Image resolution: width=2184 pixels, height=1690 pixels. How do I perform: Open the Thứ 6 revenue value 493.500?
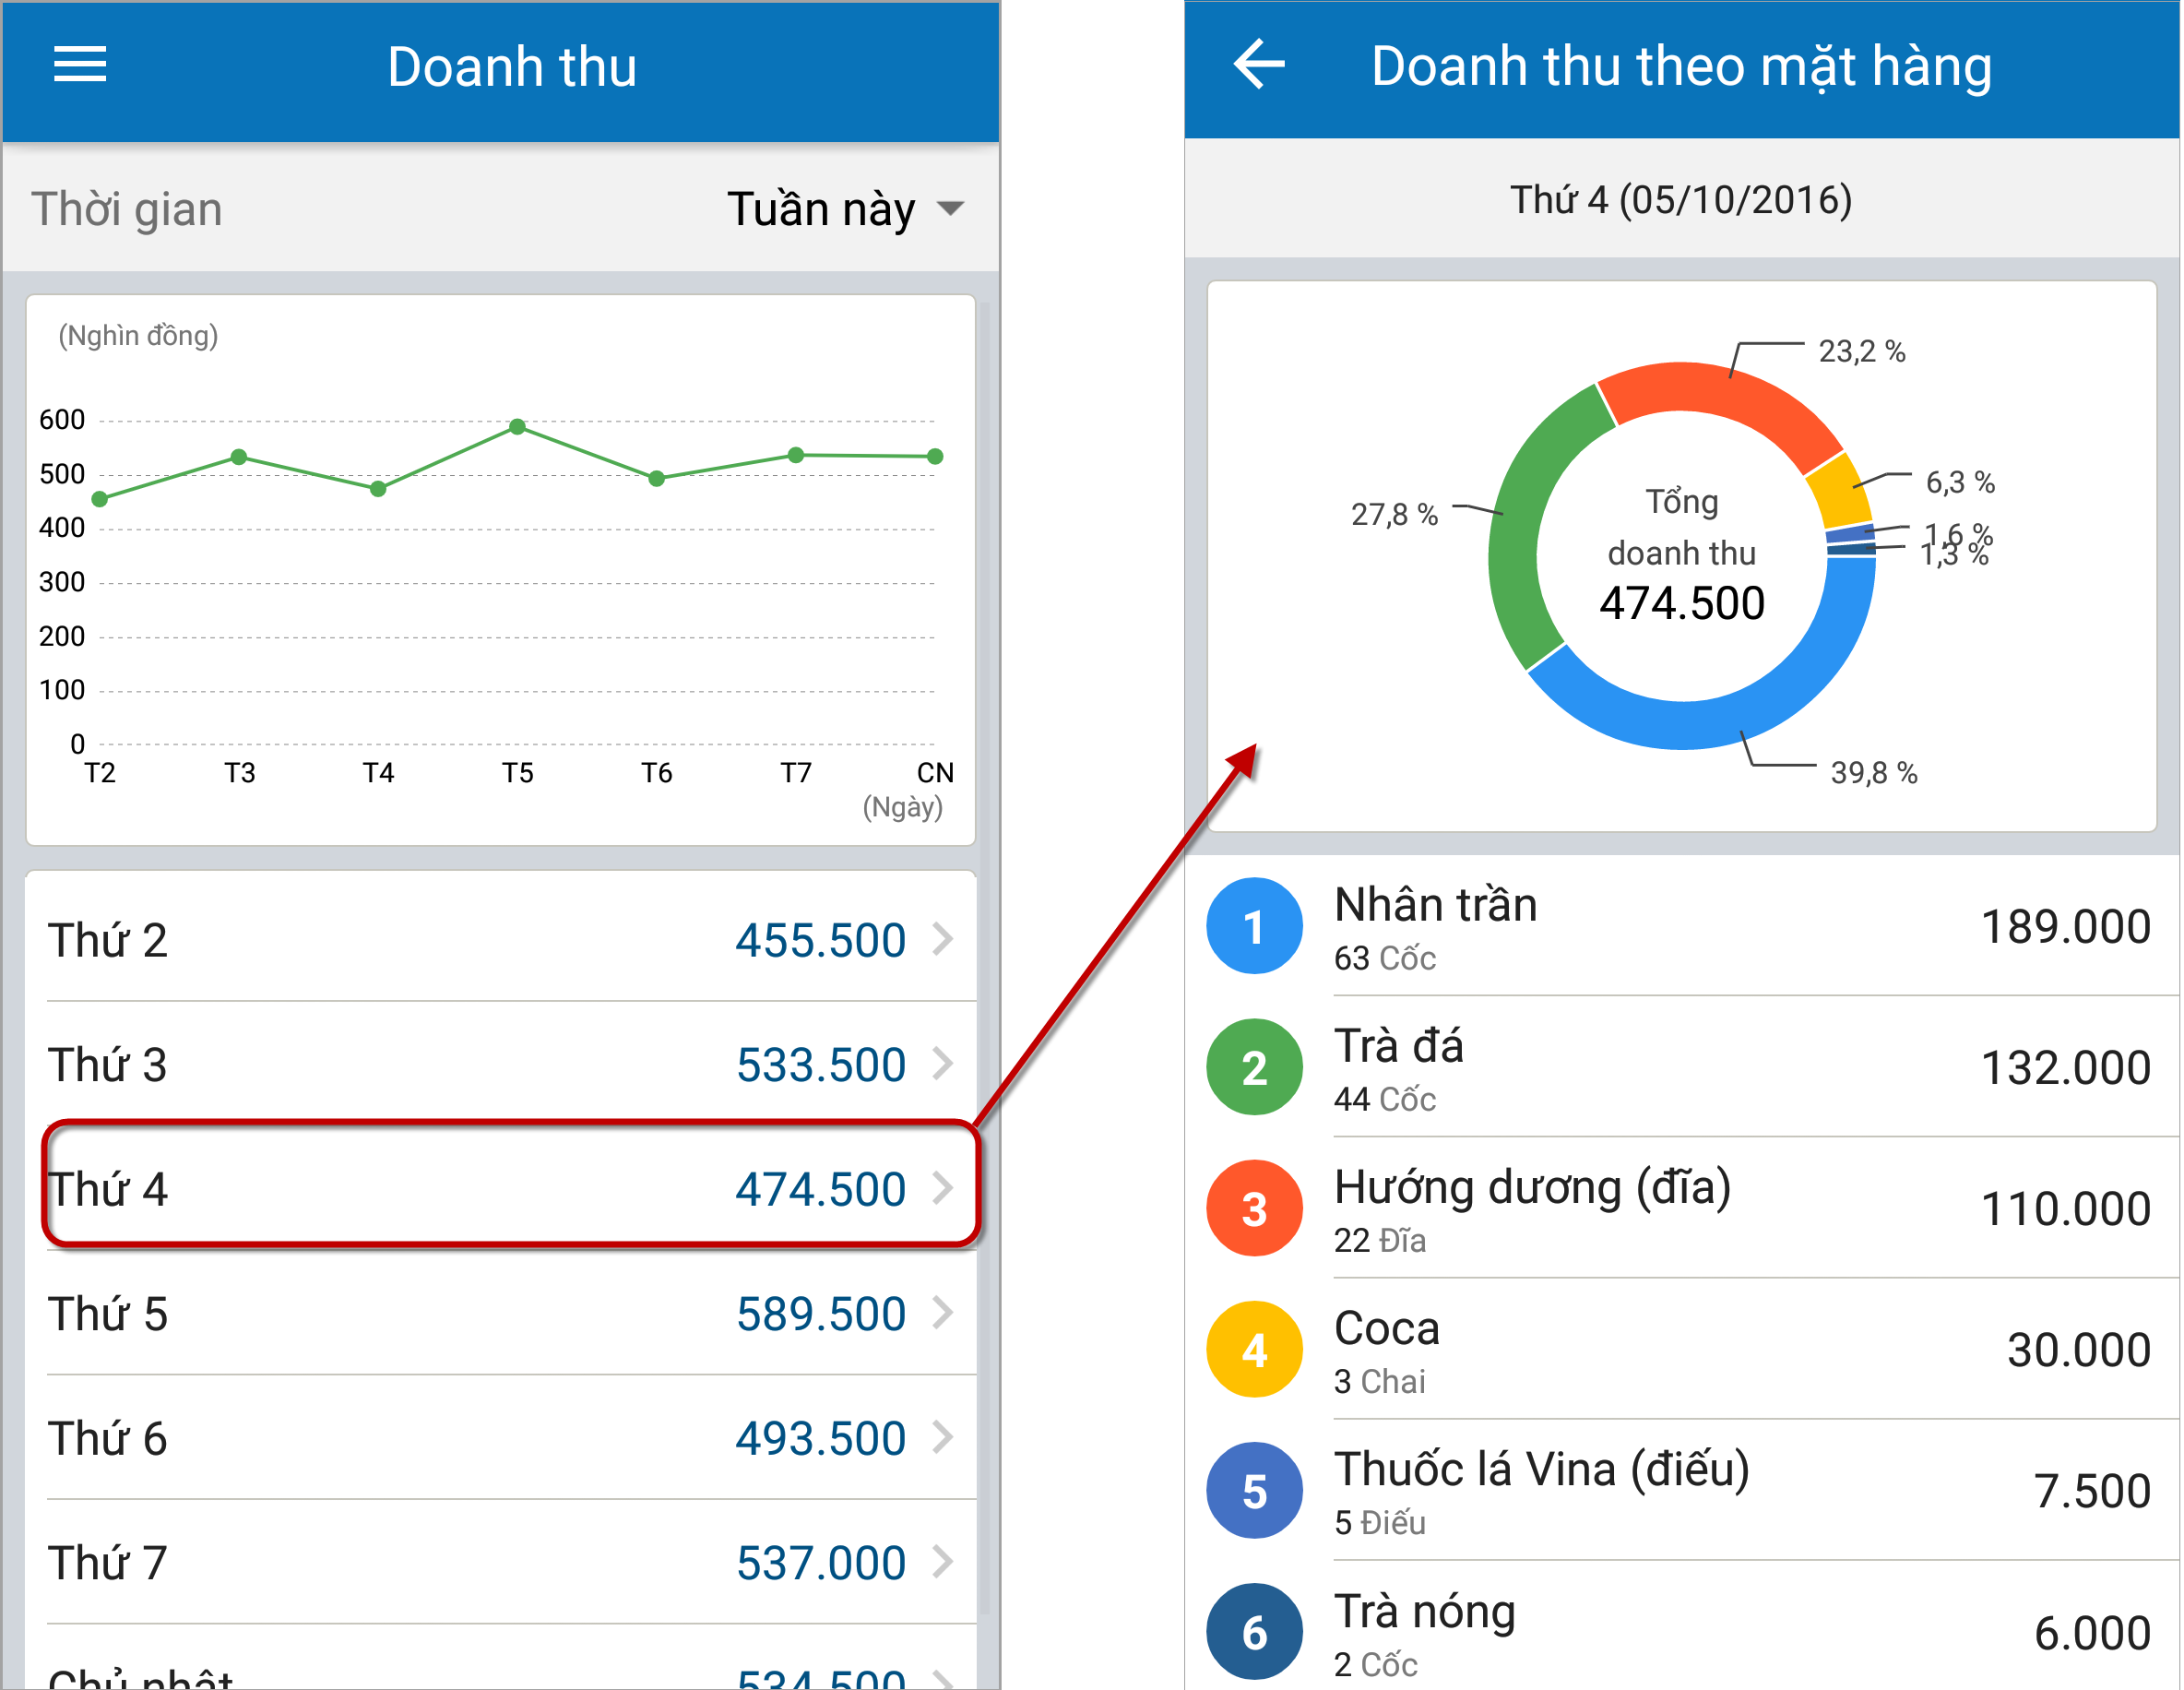821,1438
